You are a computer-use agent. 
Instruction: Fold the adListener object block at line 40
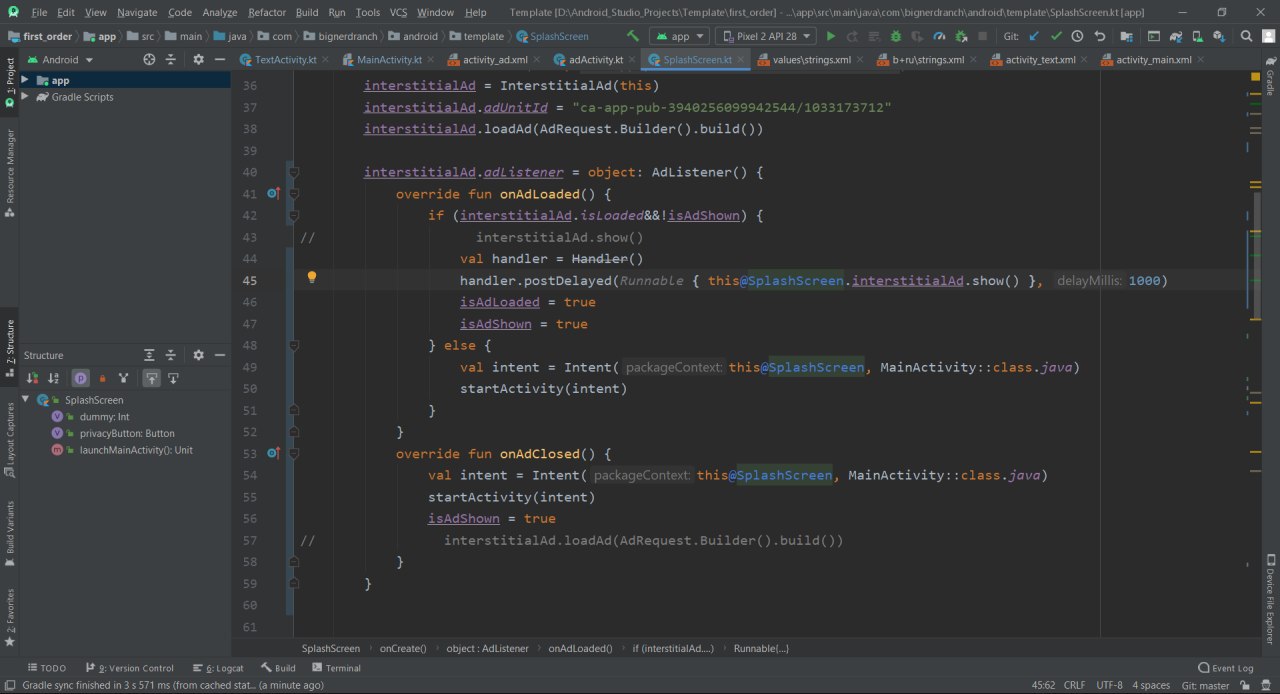click(294, 172)
